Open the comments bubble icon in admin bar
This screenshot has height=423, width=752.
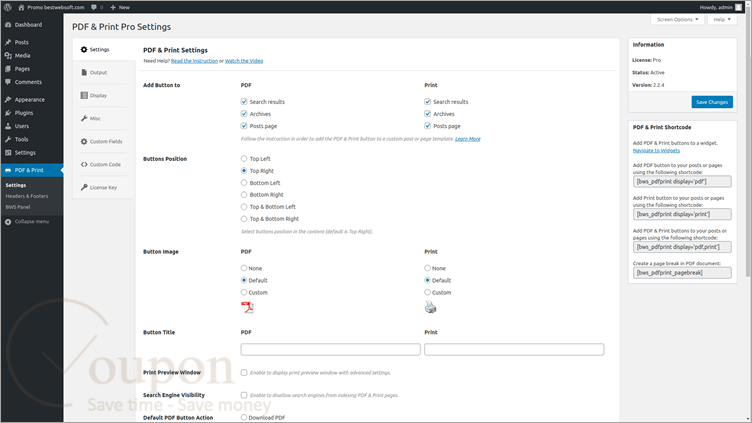(x=94, y=7)
